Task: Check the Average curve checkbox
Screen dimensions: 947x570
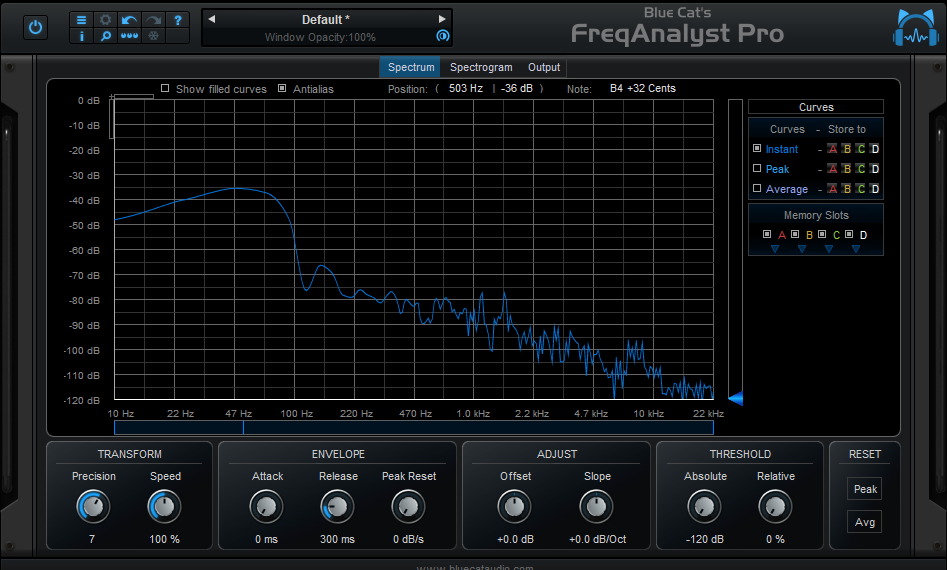Action: 757,188
